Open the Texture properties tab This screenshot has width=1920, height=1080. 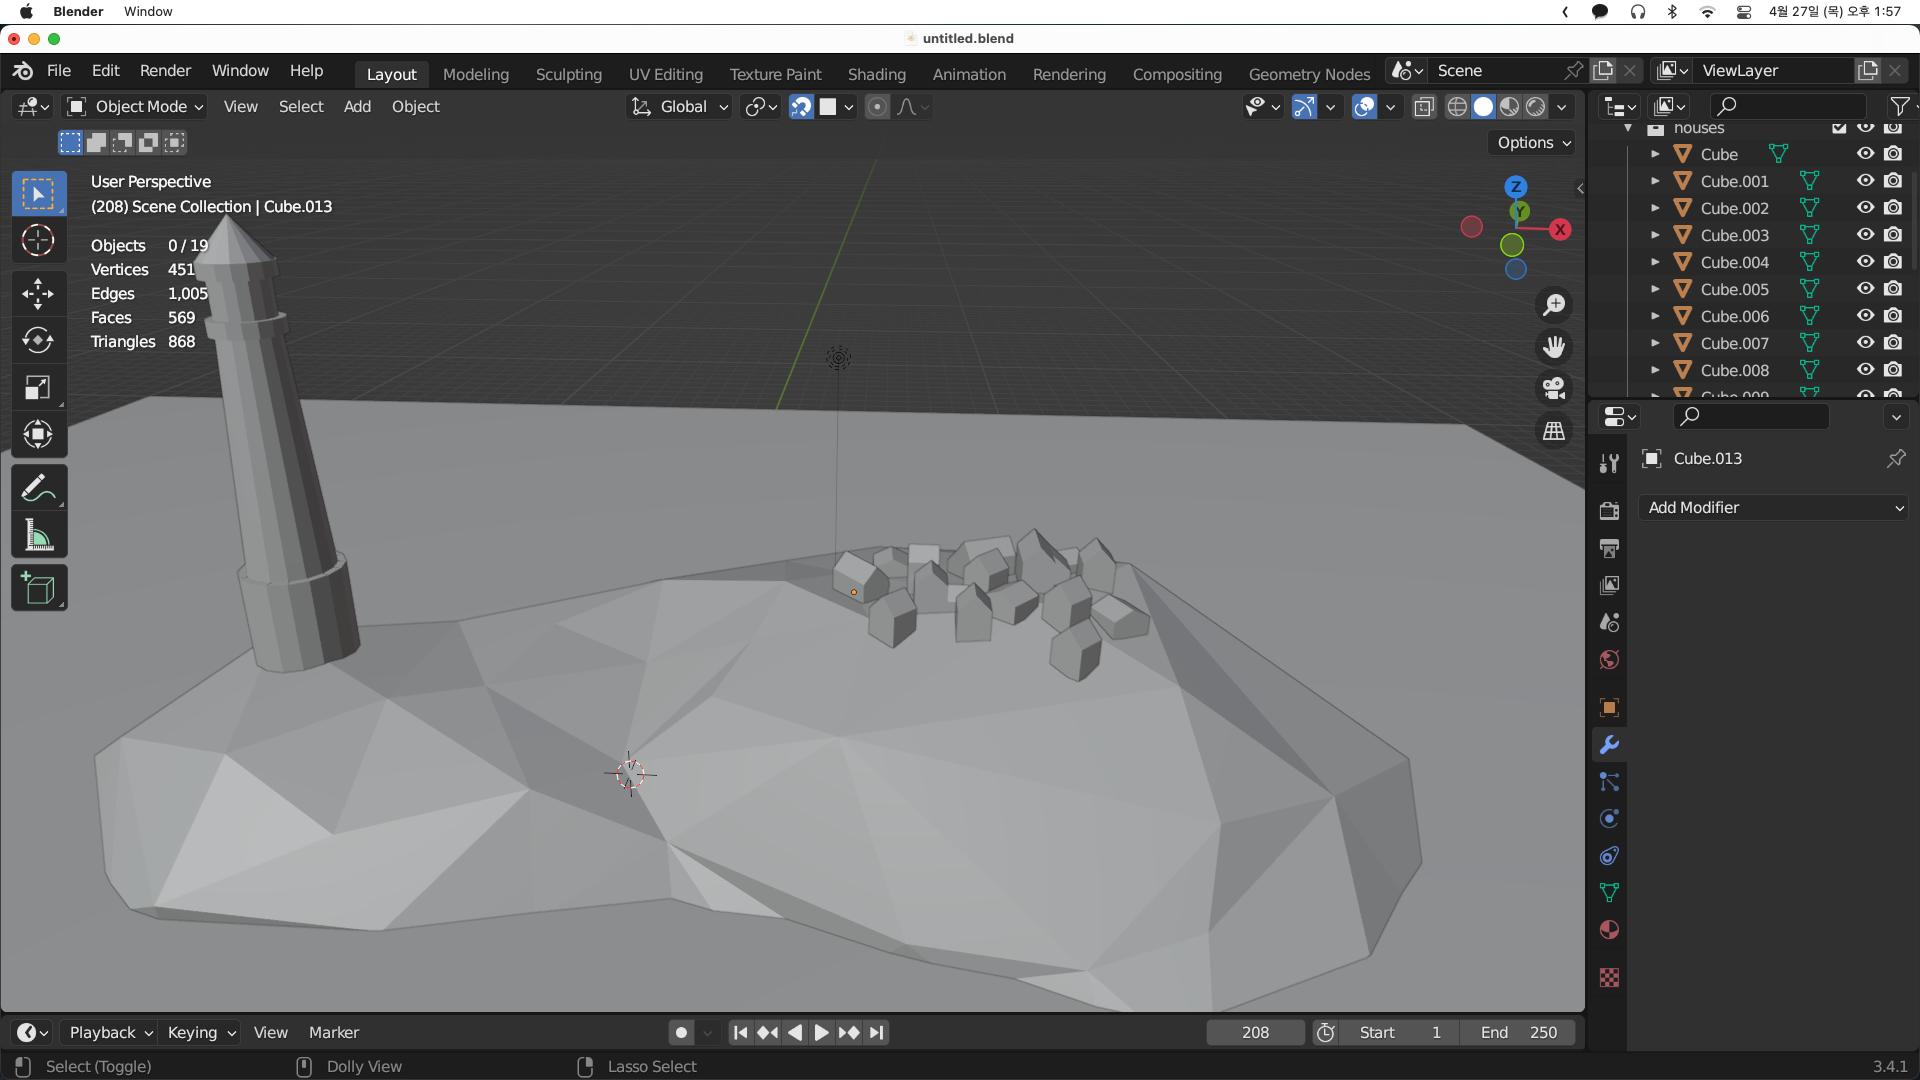1609,978
